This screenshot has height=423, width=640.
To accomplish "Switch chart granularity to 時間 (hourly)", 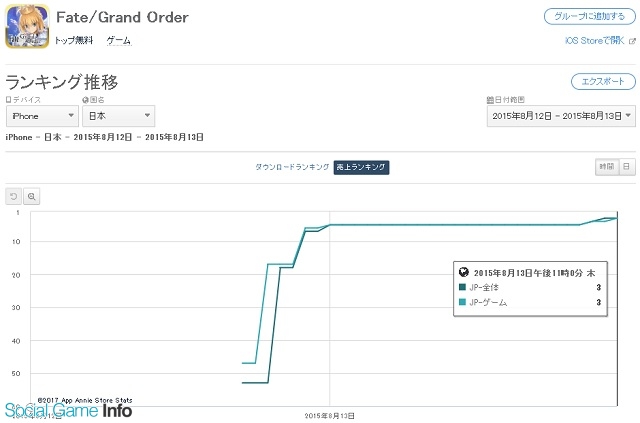I will pos(607,167).
